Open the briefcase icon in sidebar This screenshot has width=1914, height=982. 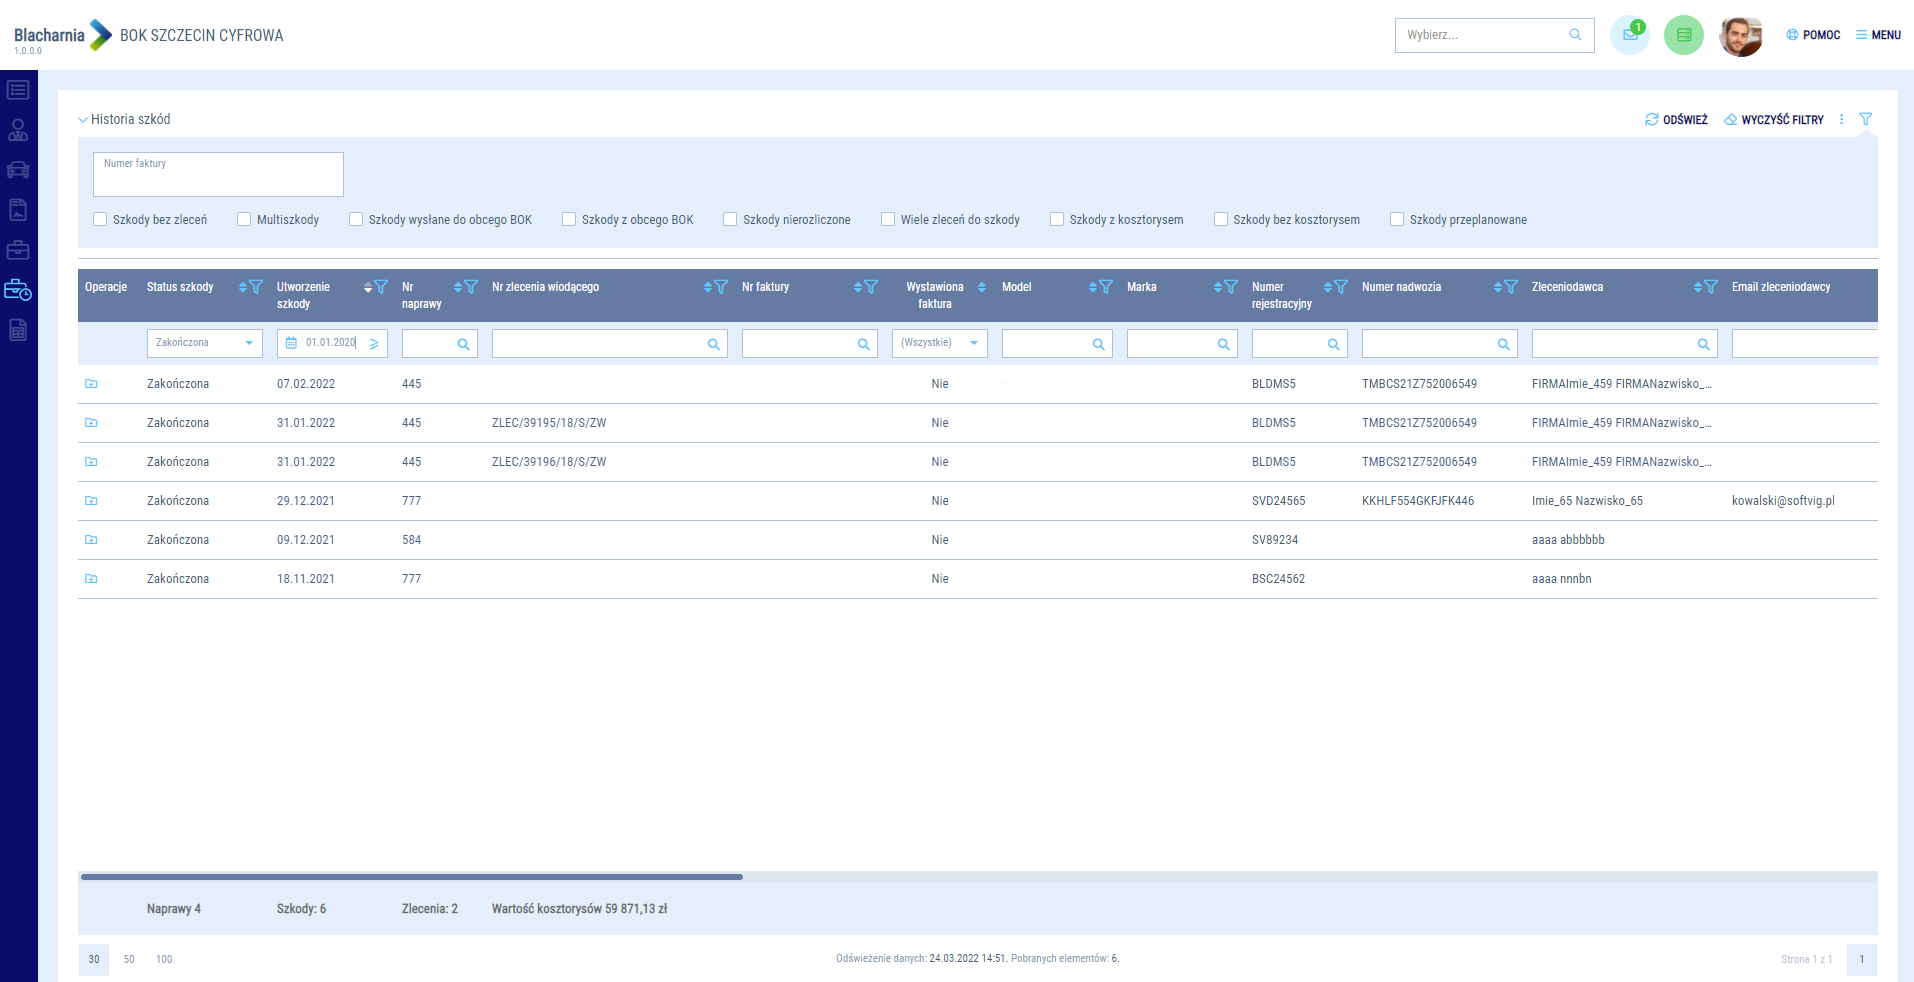click(18, 250)
